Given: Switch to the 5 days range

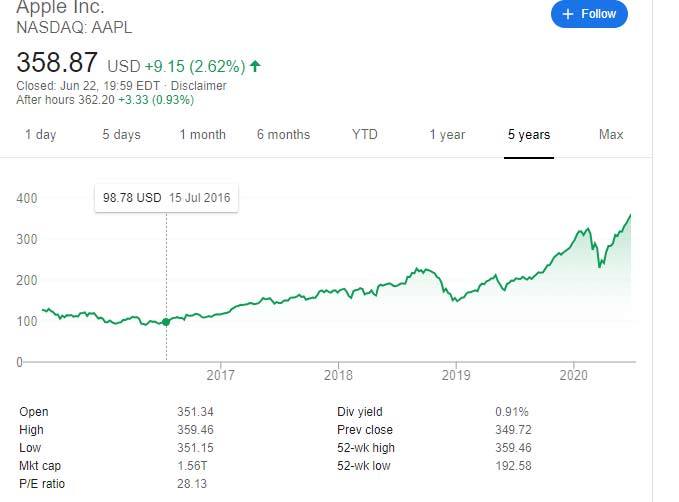Looking at the screenshot, I should tap(121, 135).
